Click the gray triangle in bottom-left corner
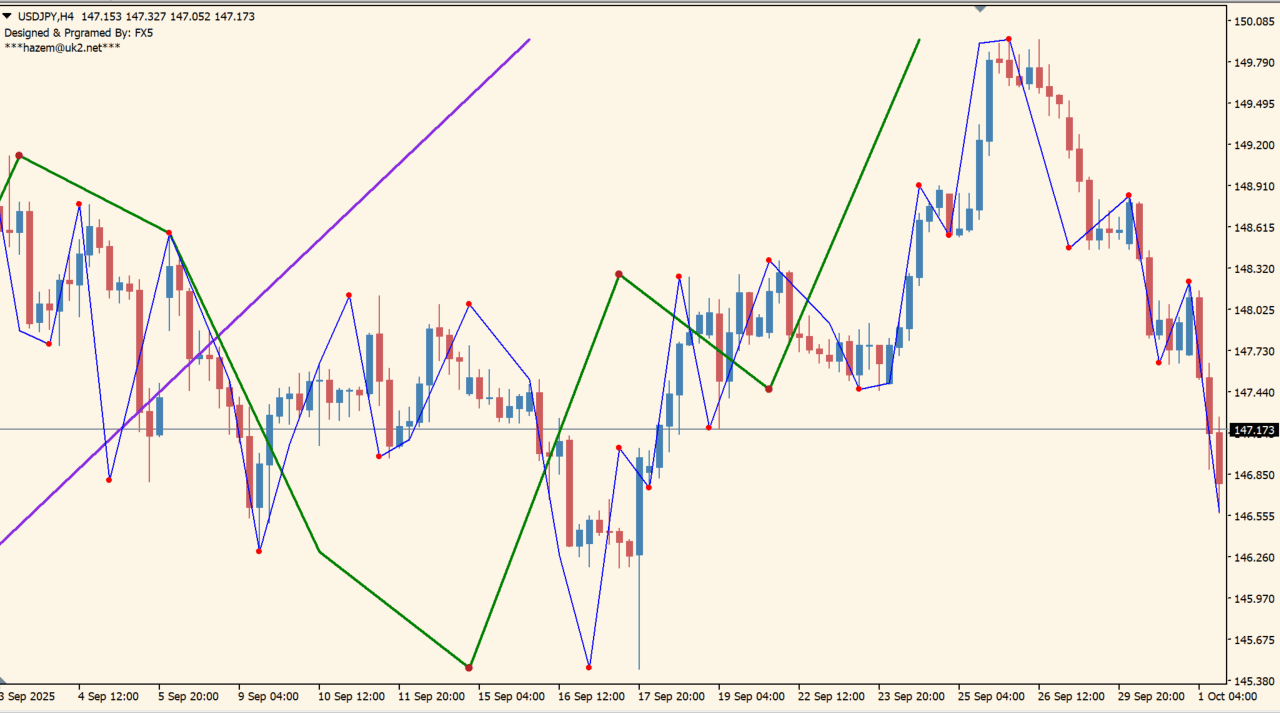The image size is (1280, 713). pyautogui.click(x=3, y=679)
